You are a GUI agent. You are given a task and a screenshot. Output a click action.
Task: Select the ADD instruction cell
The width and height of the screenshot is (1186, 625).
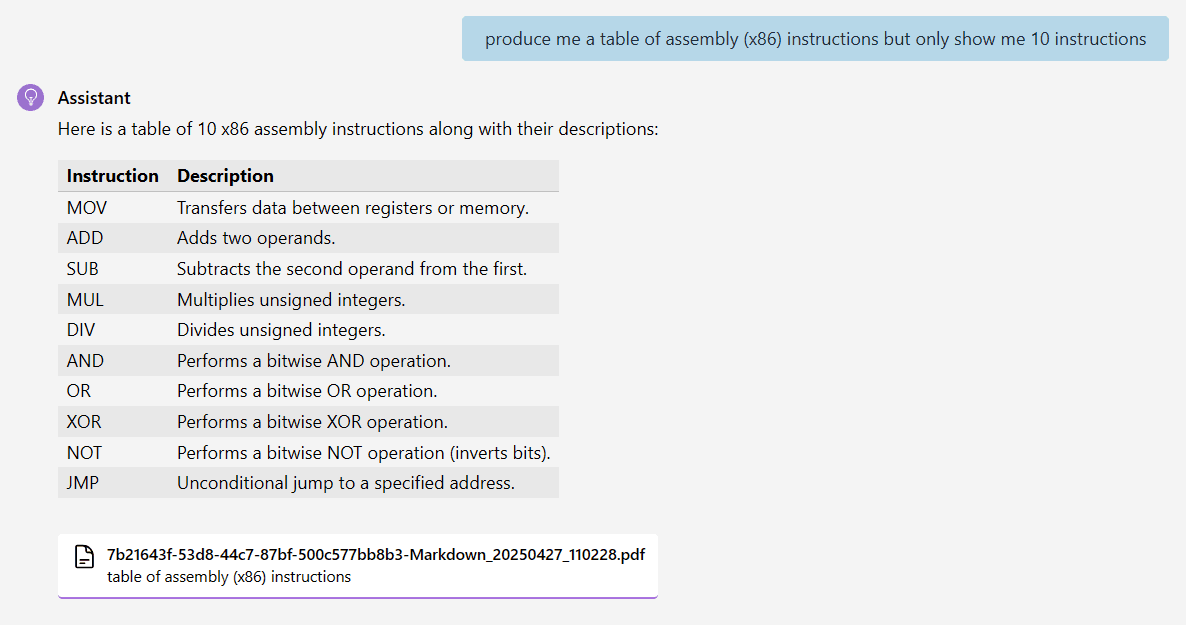point(85,238)
